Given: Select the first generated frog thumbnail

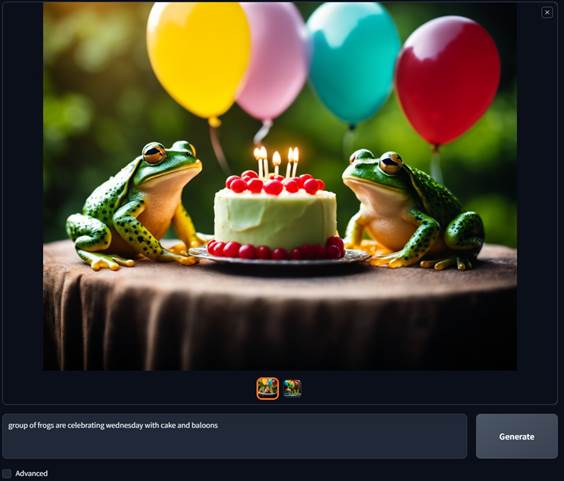Looking at the screenshot, I should 268,389.
